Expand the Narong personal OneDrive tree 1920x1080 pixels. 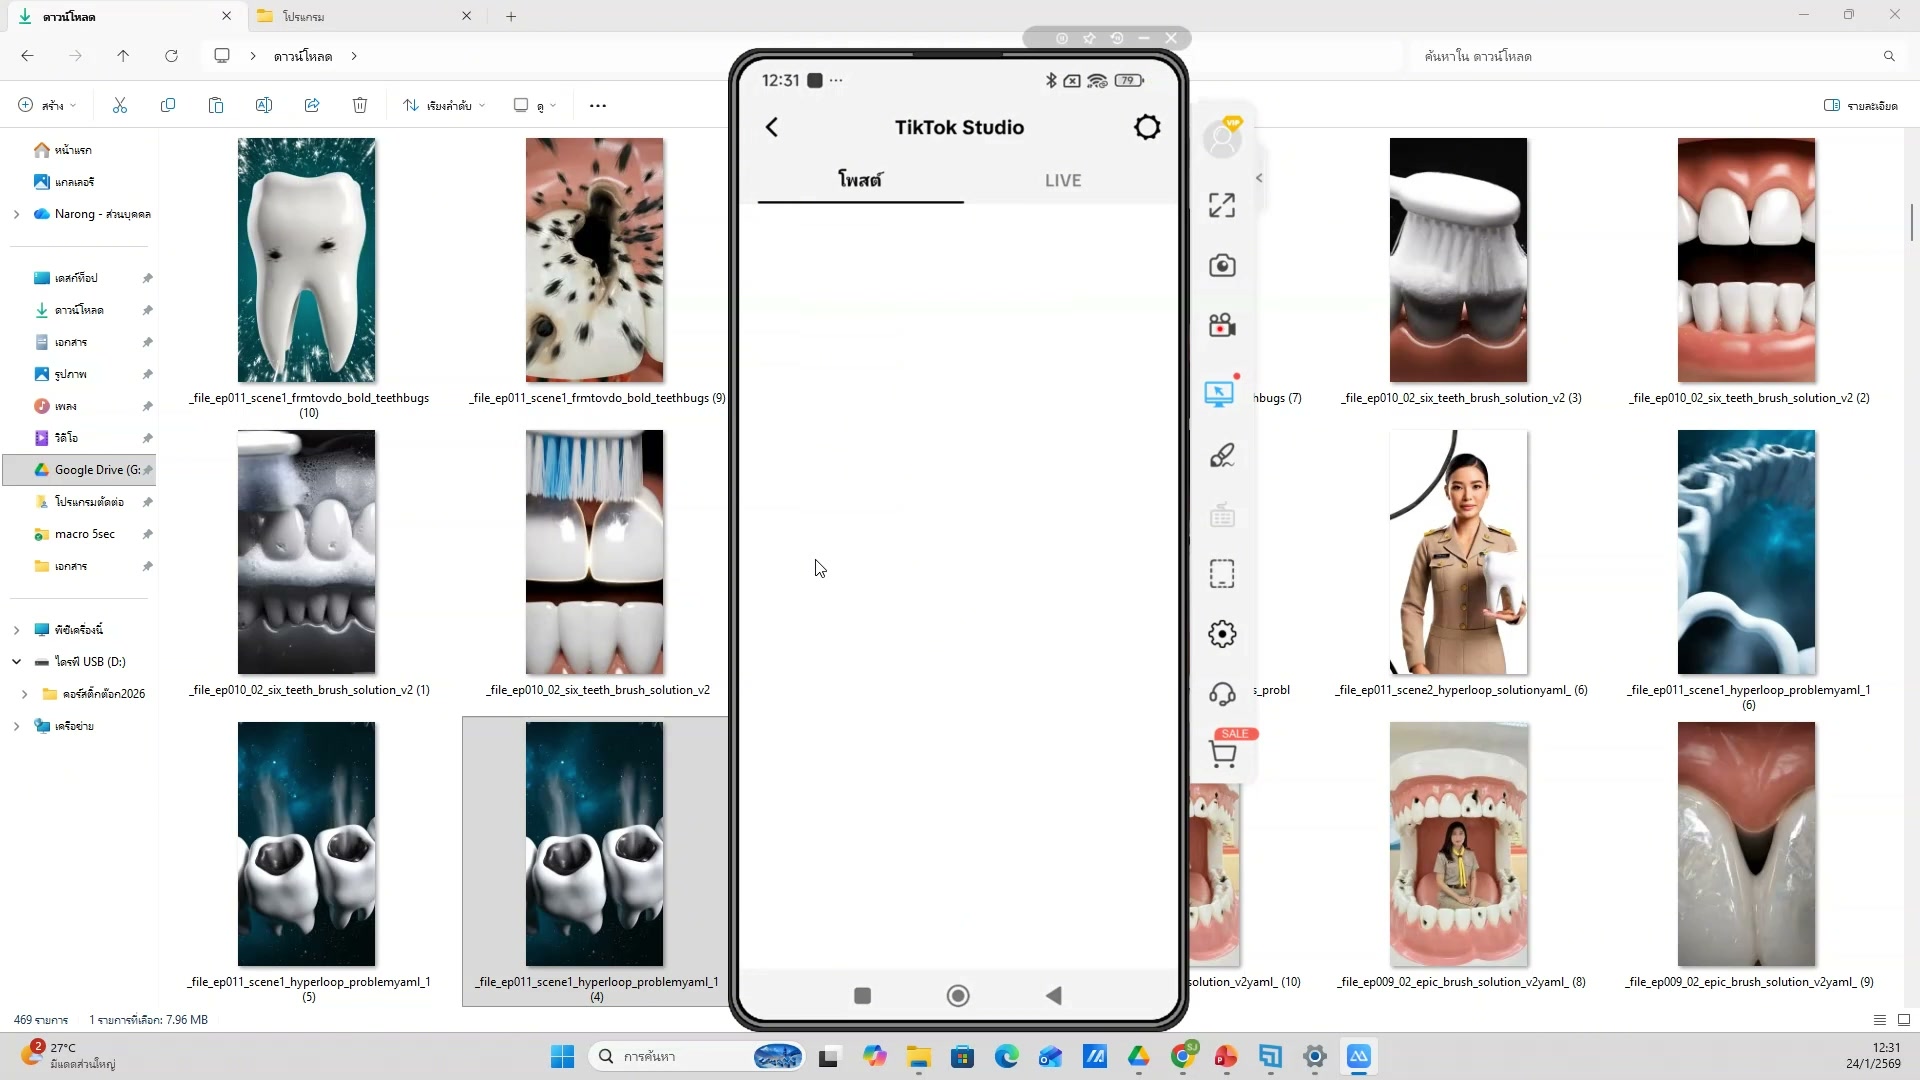click(16, 214)
